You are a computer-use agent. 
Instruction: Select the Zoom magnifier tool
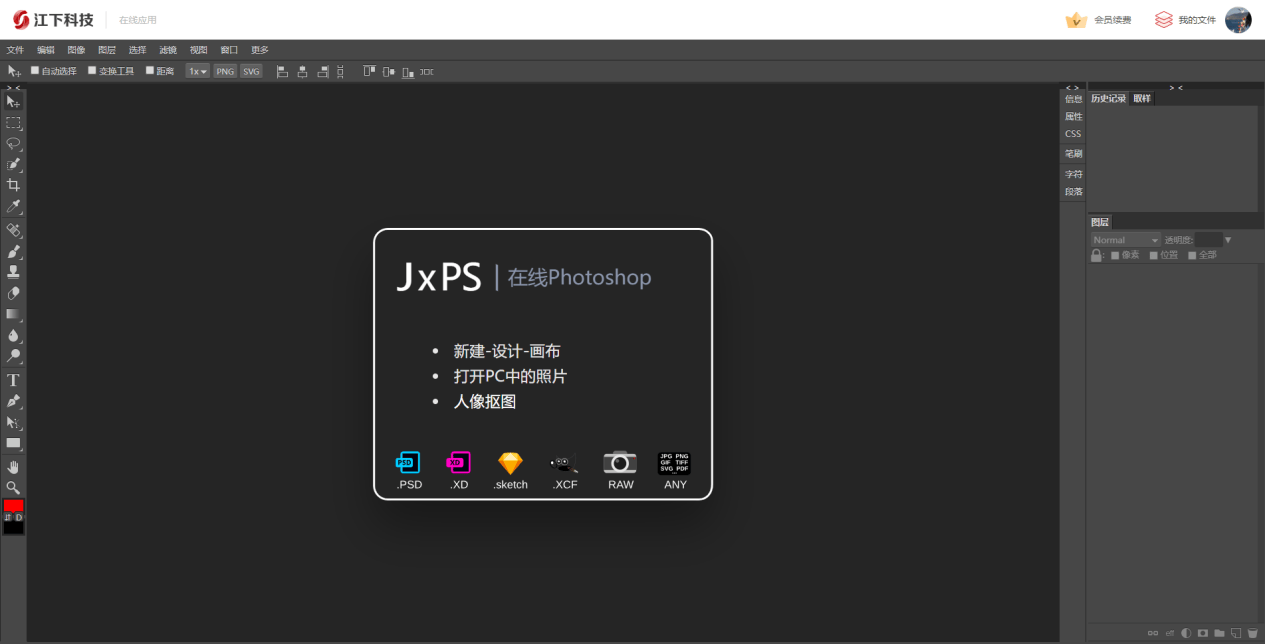pos(13,488)
